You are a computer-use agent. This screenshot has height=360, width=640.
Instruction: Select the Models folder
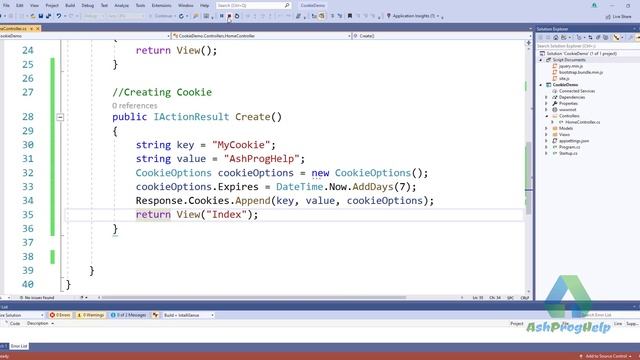coord(566,128)
